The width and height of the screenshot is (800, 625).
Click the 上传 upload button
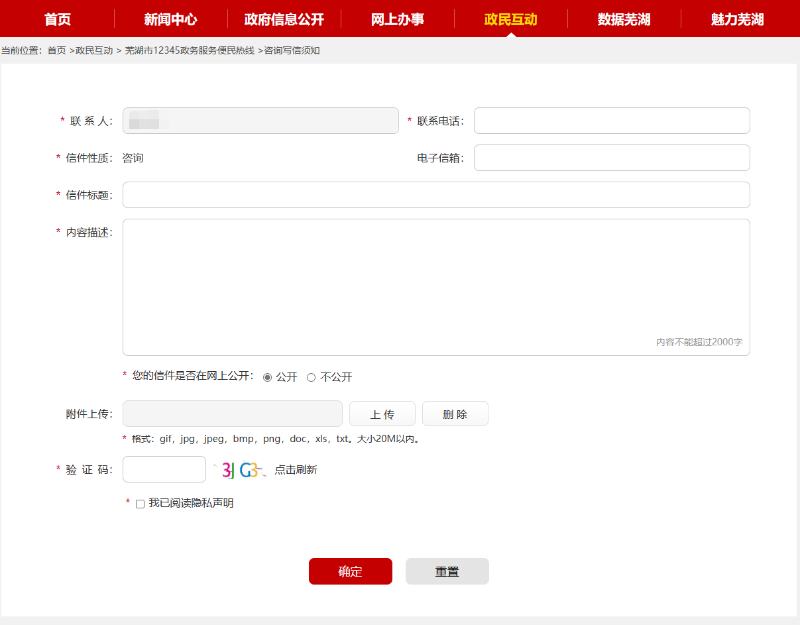point(382,414)
